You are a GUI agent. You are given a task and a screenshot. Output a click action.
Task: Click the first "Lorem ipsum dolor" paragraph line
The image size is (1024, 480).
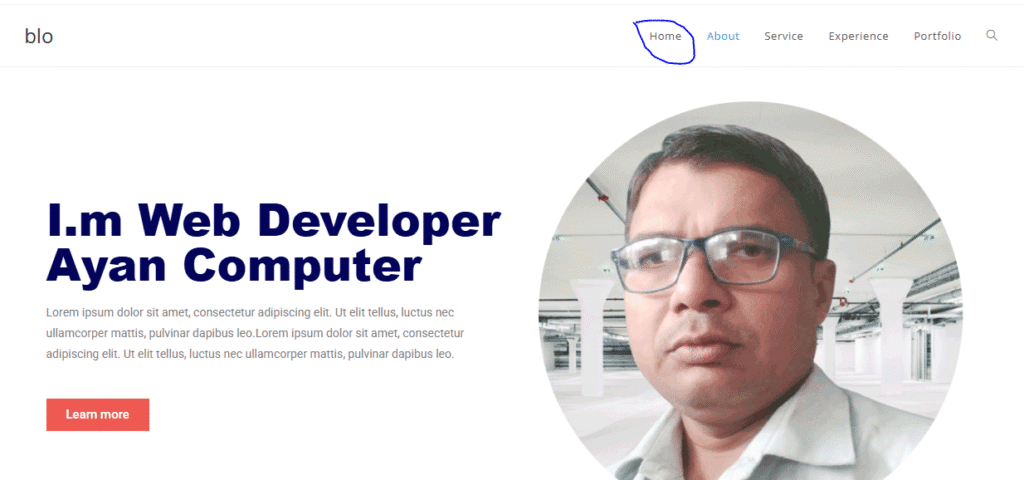click(x=250, y=312)
